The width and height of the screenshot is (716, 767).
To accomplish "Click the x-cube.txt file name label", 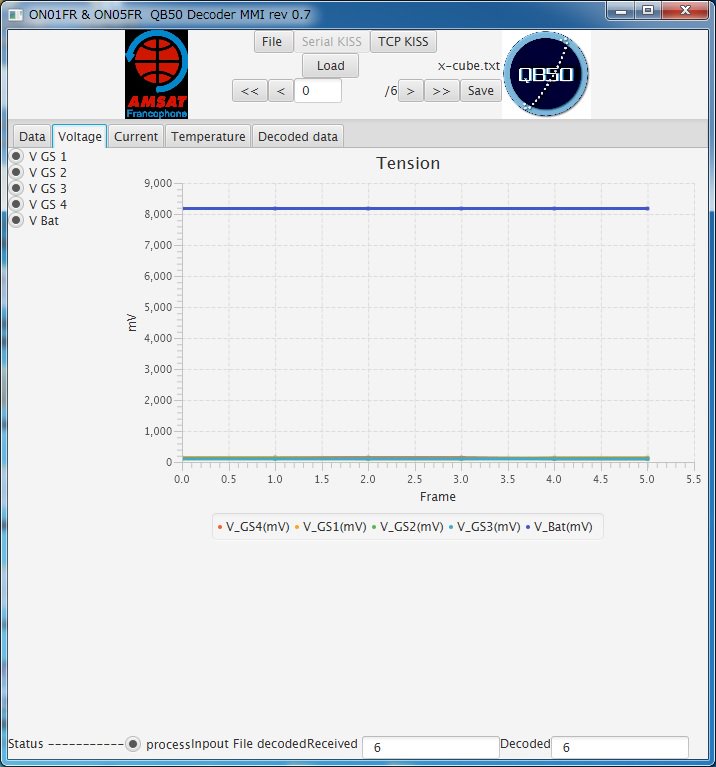I will 469,66.
